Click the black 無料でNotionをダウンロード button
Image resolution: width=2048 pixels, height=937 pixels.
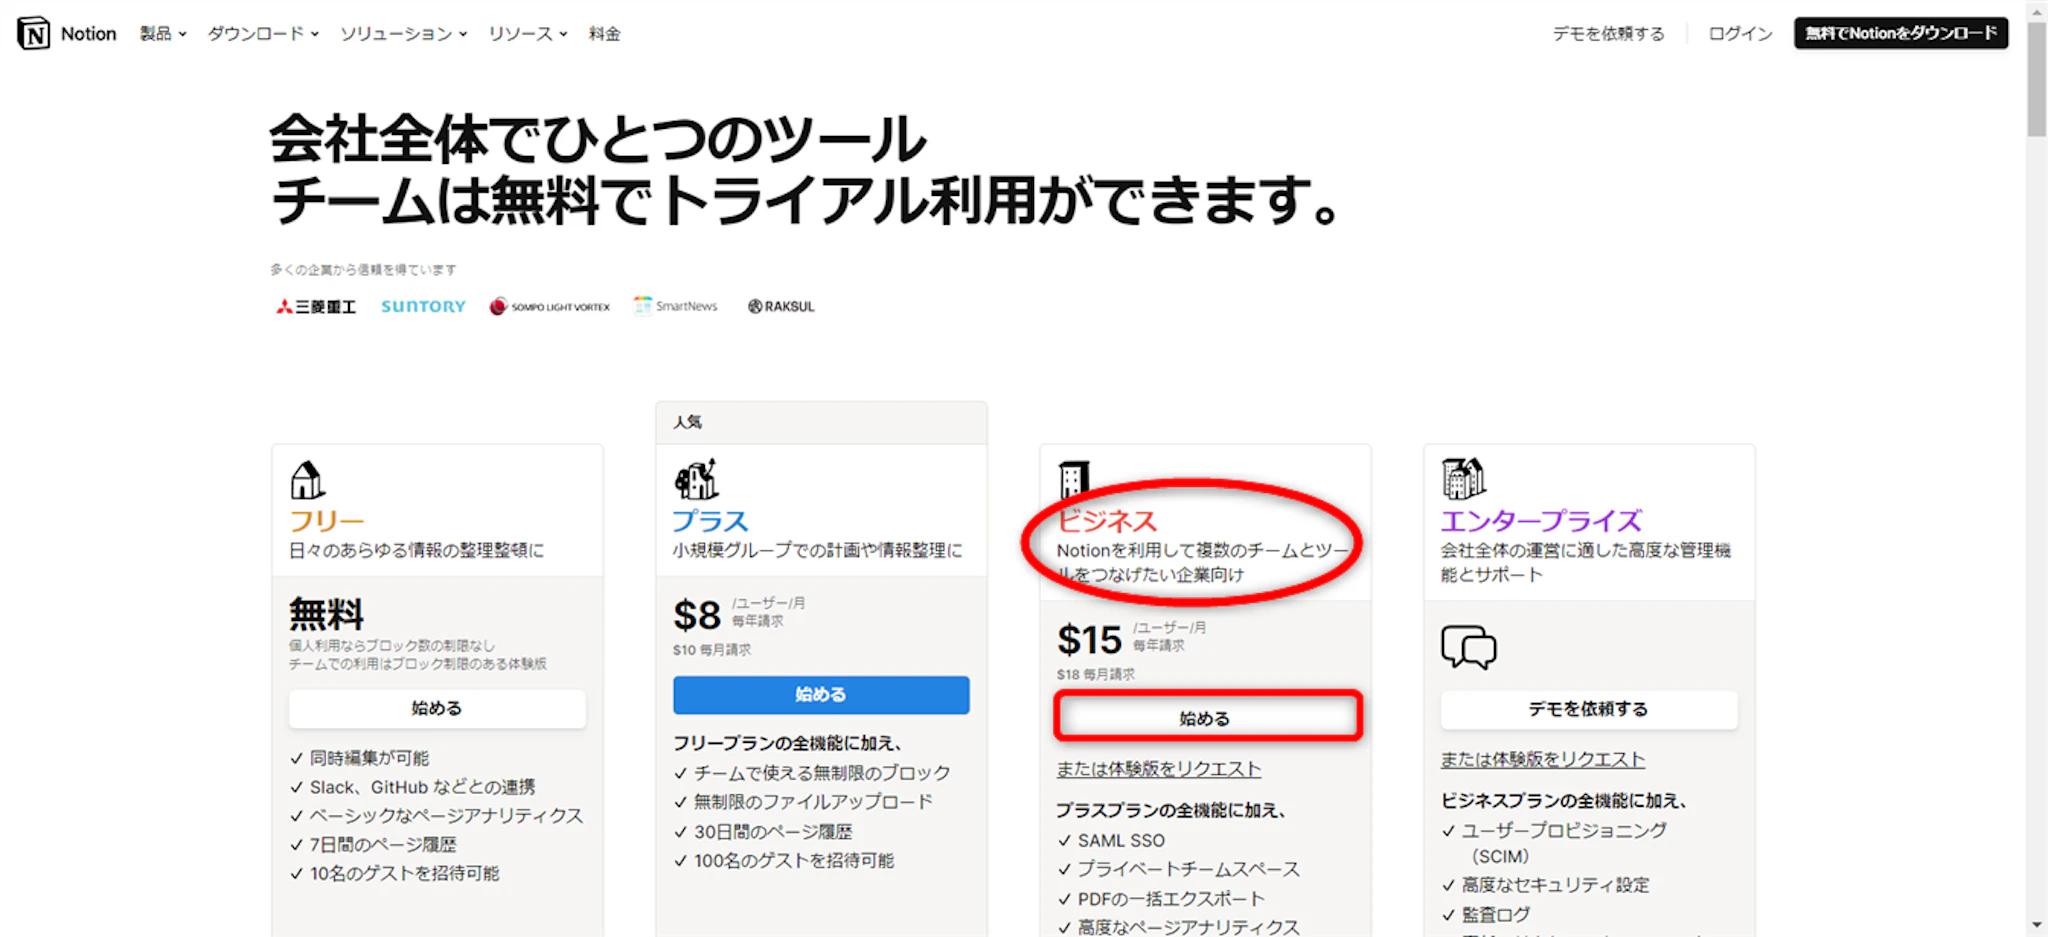coord(1900,33)
